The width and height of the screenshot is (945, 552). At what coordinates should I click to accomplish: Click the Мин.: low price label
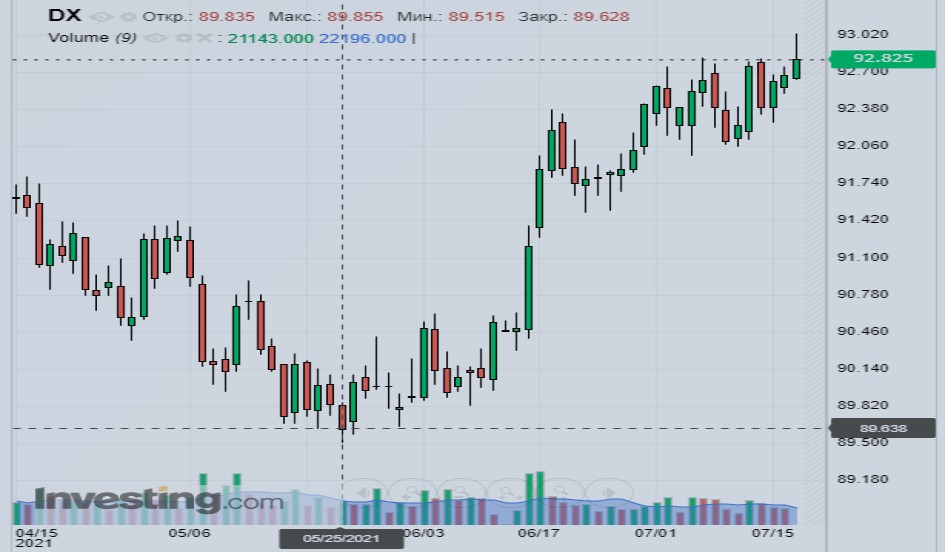[x=420, y=16]
